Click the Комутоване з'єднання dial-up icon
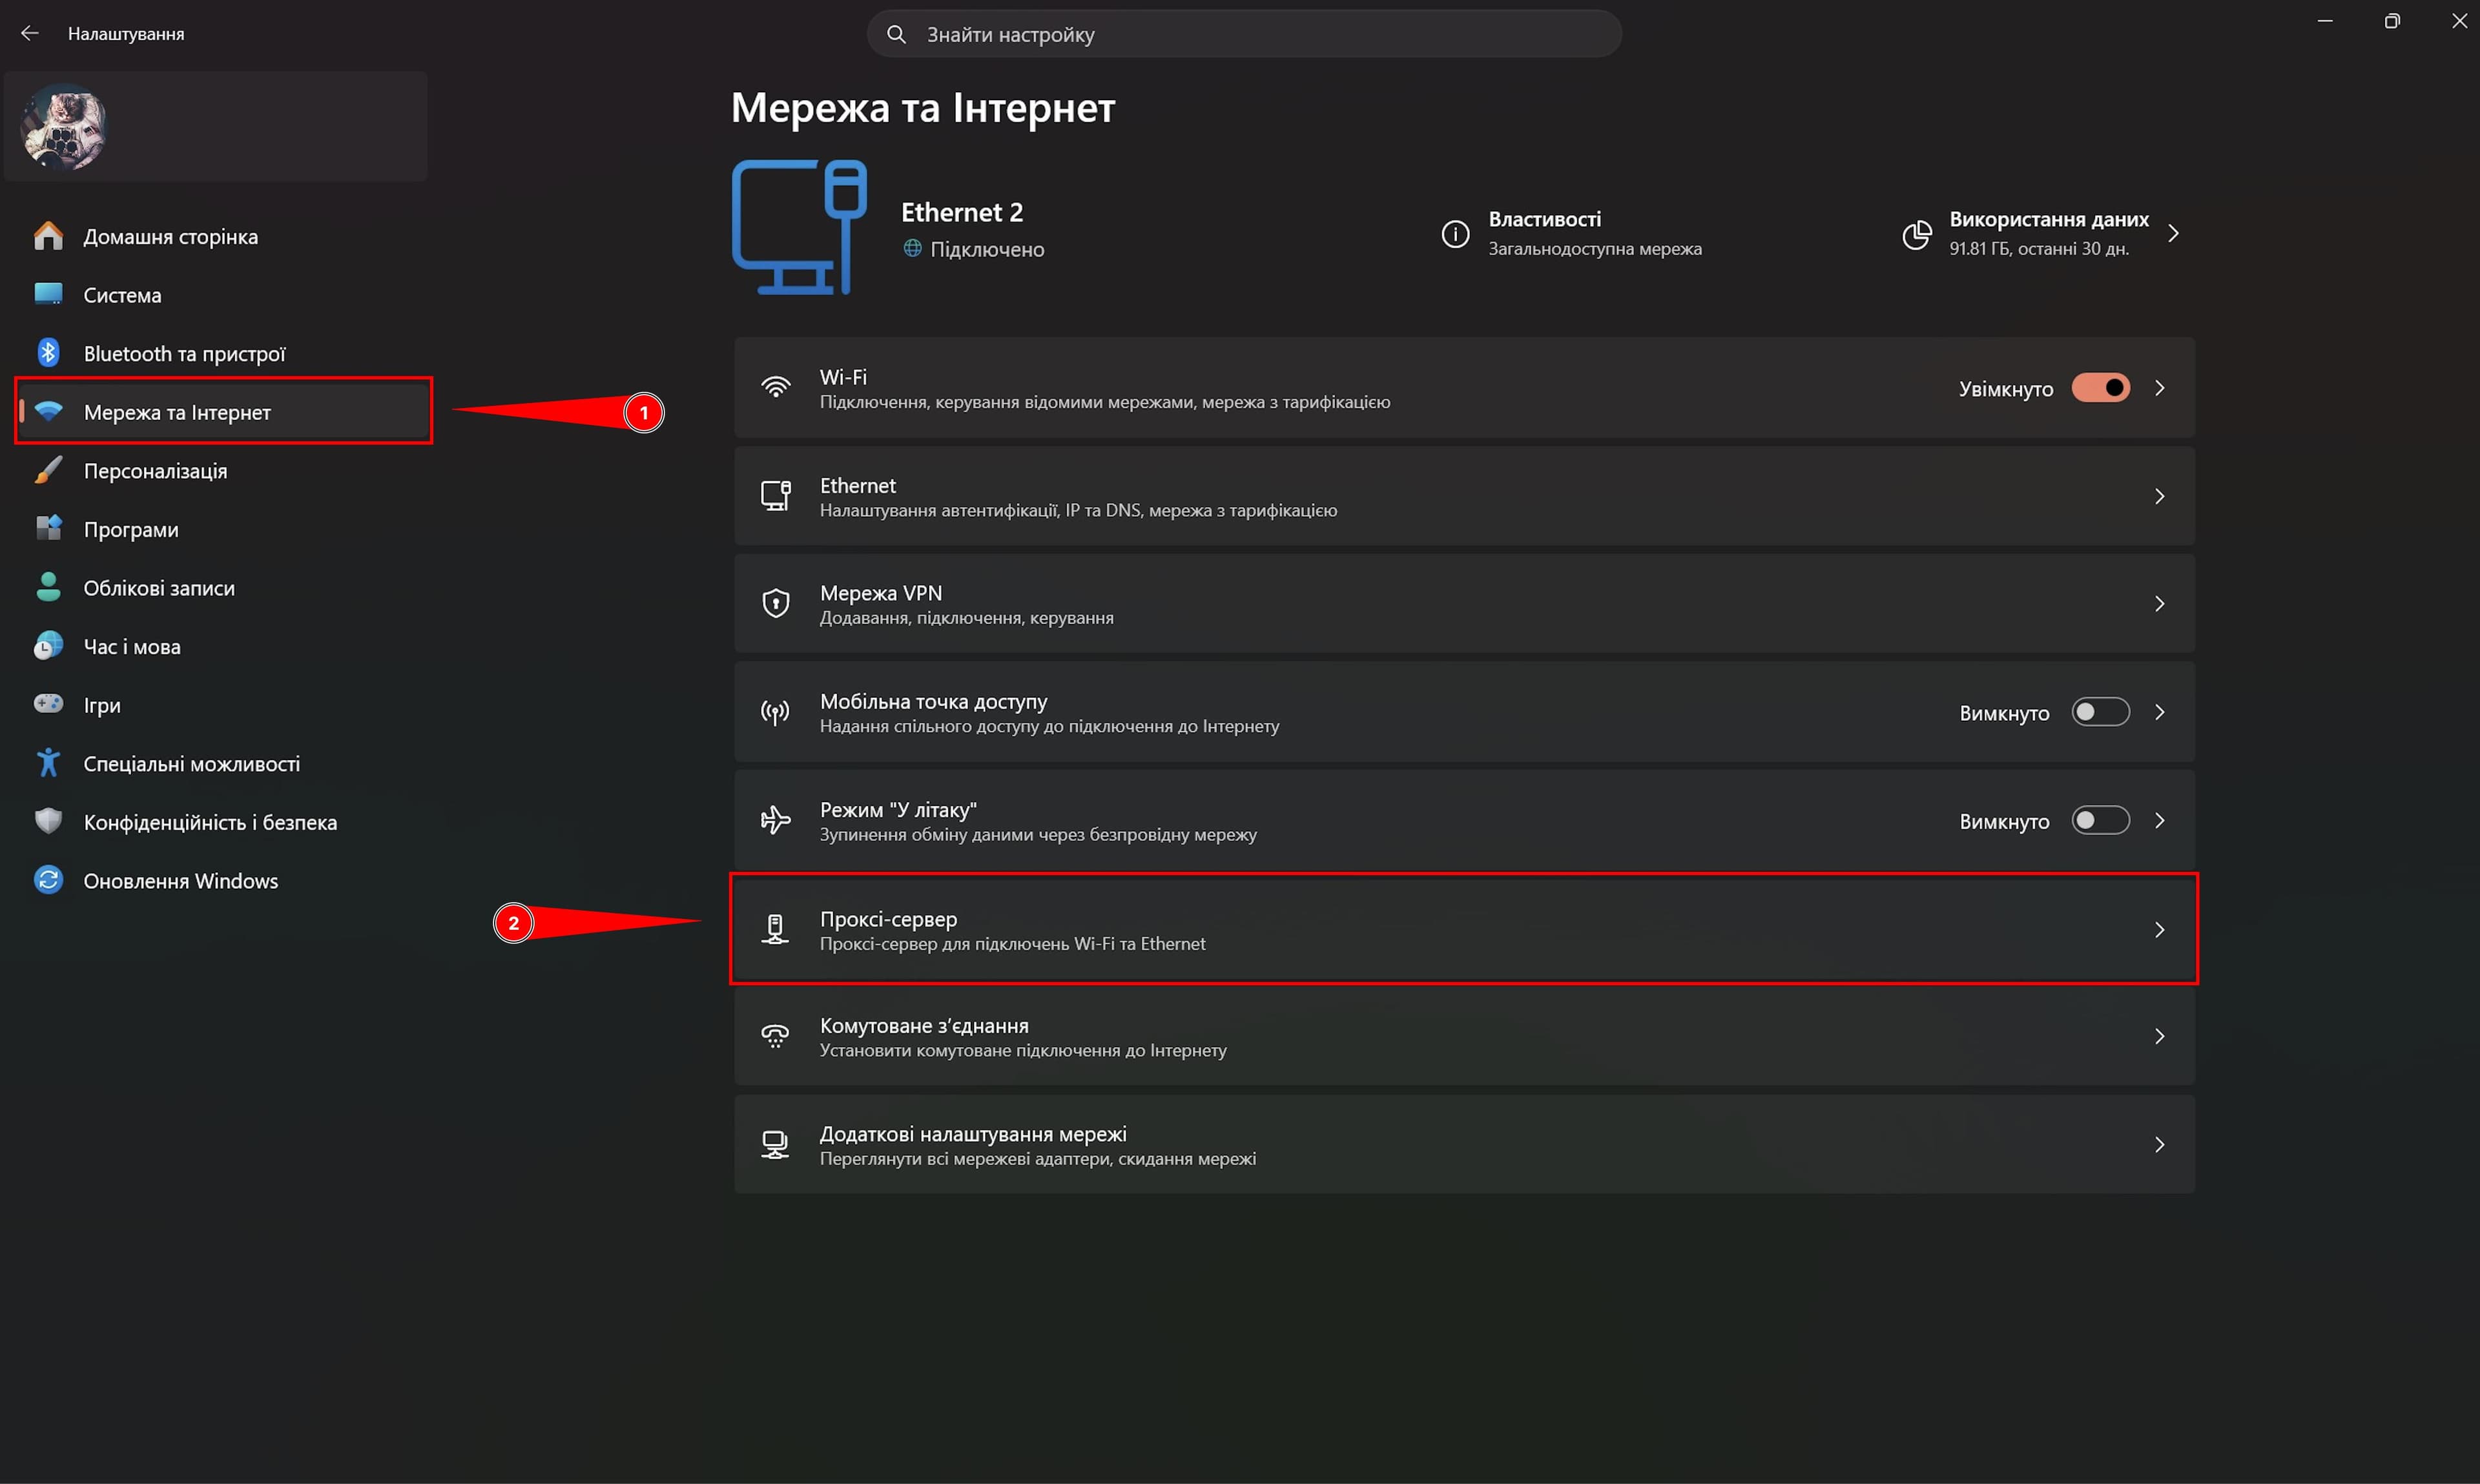This screenshot has height=1484, width=2480. (x=776, y=1036)
